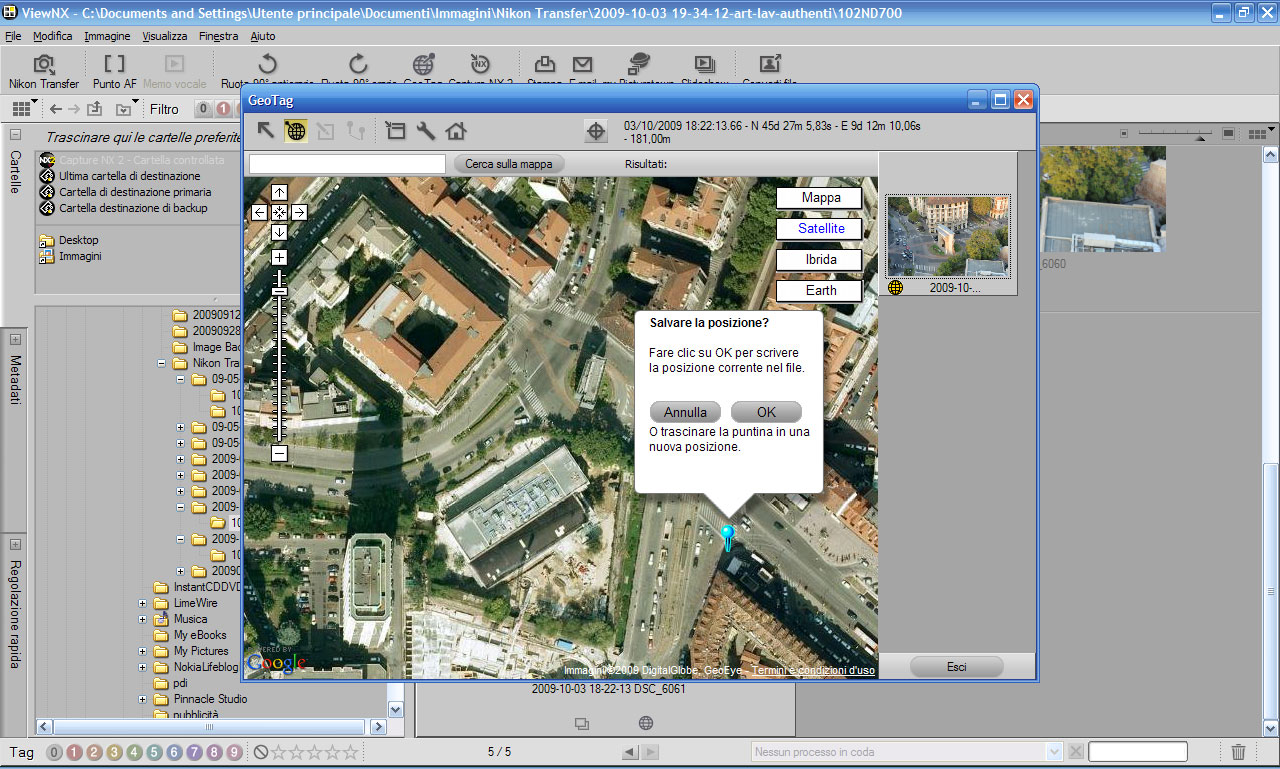Image resolution: width=1280 pixels, height=769 pixels.
Task: Toggle the globe position tool in GeoTag
Action: tap(296, 130)
